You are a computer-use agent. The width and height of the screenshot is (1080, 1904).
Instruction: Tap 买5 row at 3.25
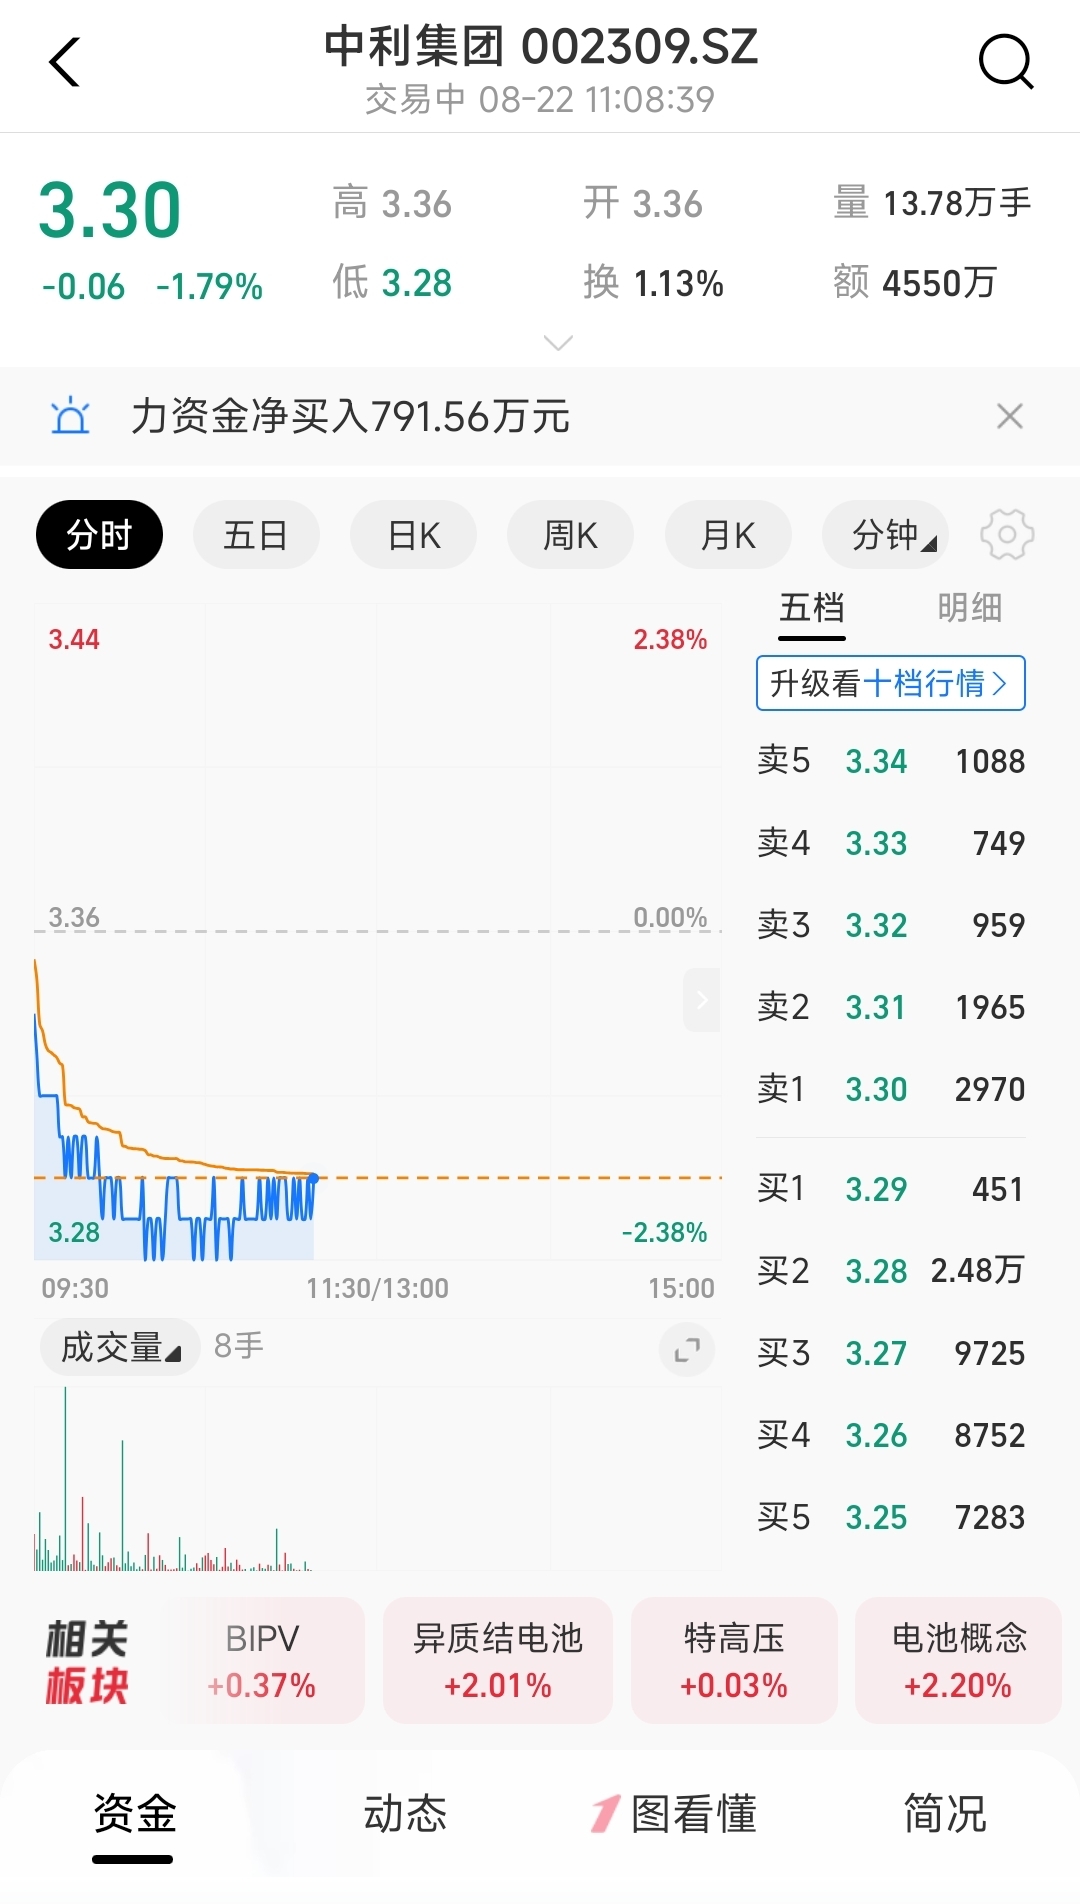pos(891,1517)
